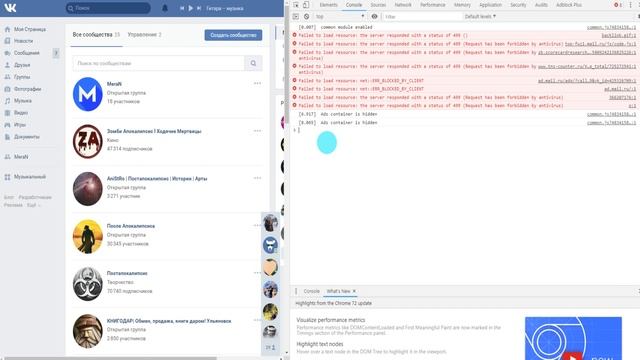The width and height of the screenshot is (640, 360).
Task: Click the red error count badge in DevTools
Action: point(618,5)
